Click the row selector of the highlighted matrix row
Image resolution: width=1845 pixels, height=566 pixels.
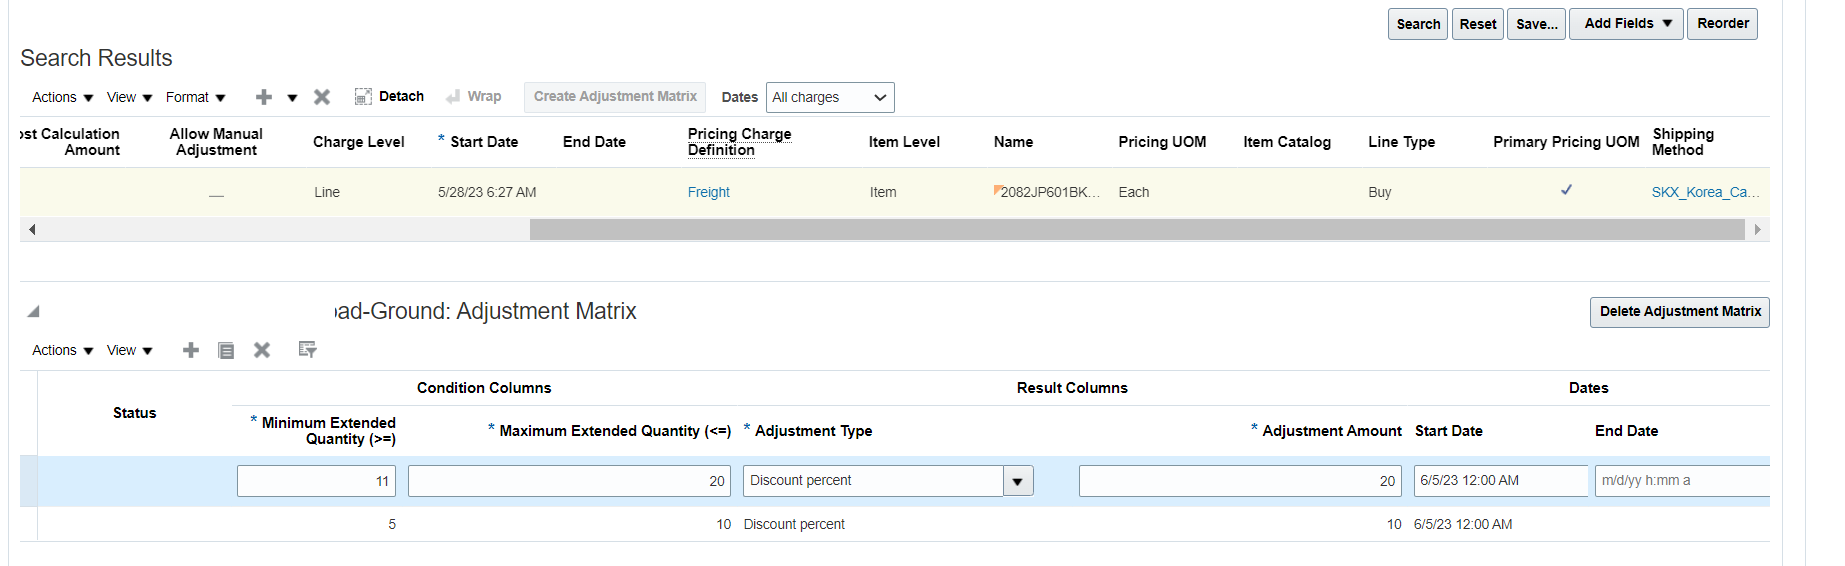click(x=29, y=481)
